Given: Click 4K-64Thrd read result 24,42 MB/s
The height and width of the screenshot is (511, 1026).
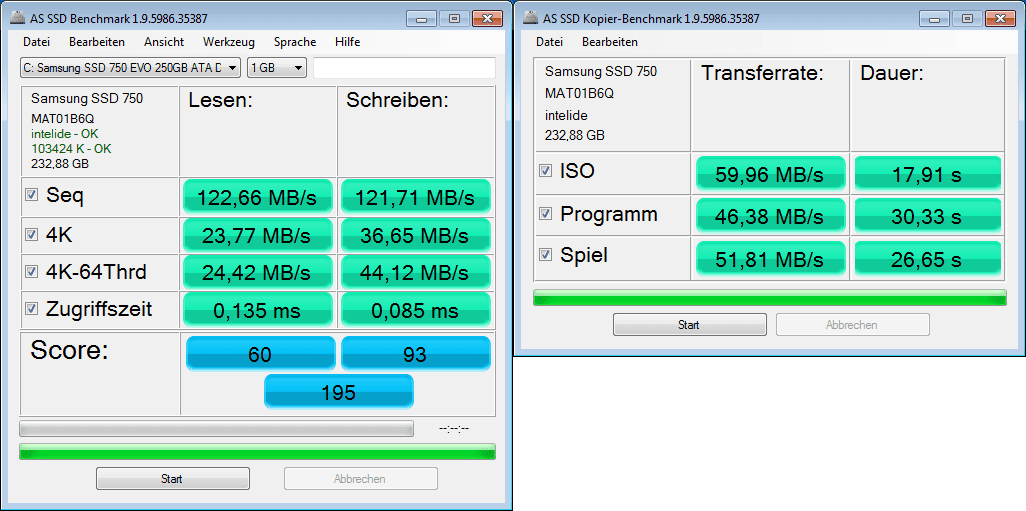Looking at the screenshot, I should 258,272.
